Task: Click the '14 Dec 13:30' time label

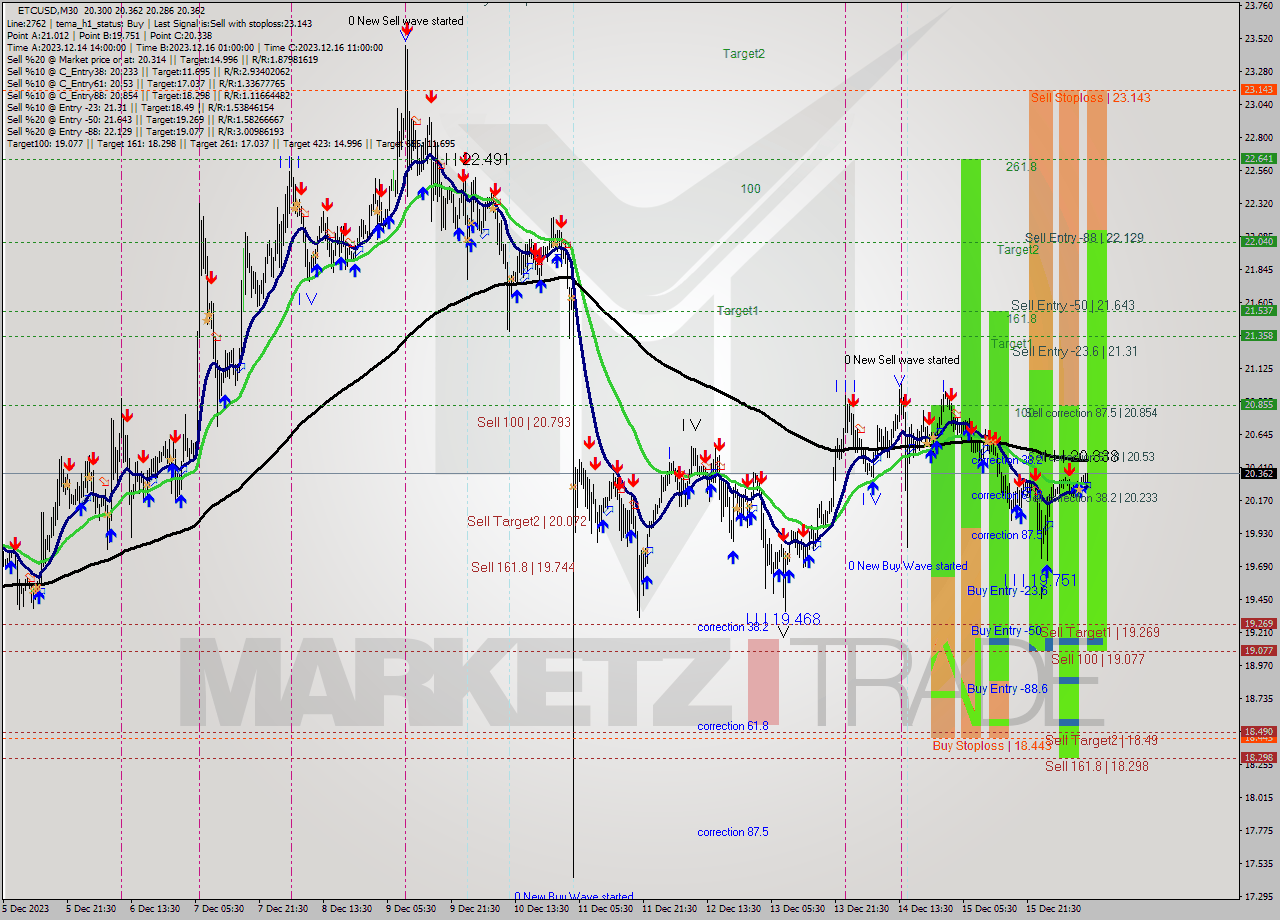Action: click(925, 910)
